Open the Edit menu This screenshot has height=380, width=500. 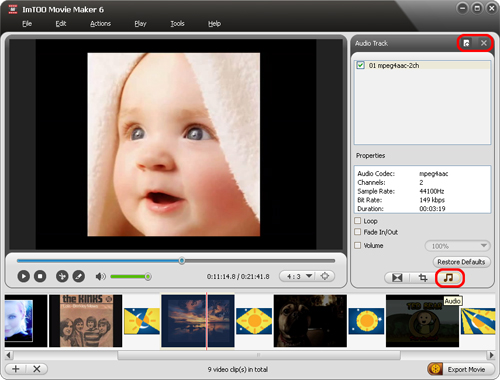(x=61, y=24)
